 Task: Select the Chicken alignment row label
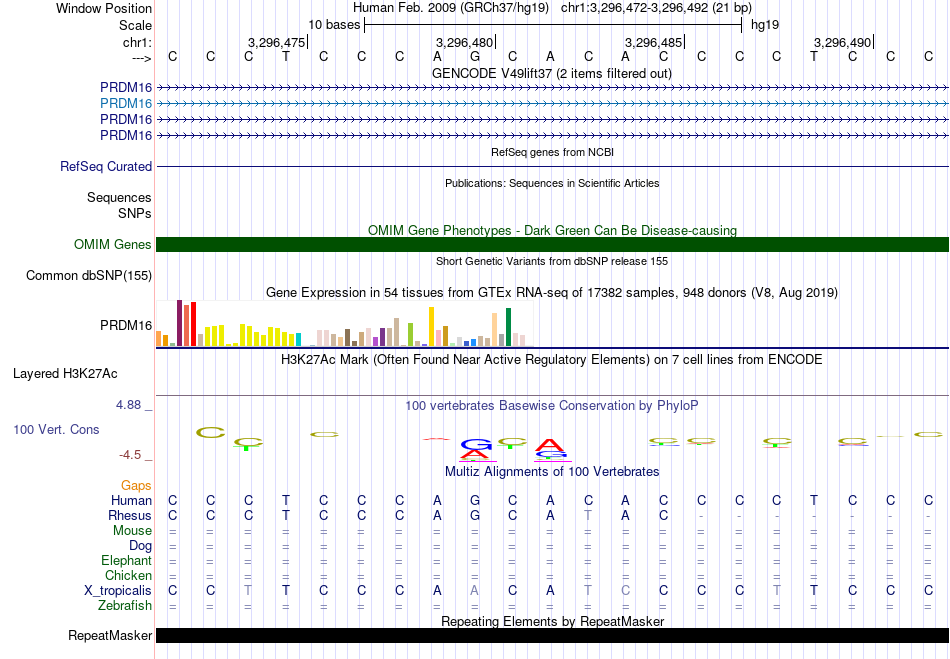click(128, 575)
